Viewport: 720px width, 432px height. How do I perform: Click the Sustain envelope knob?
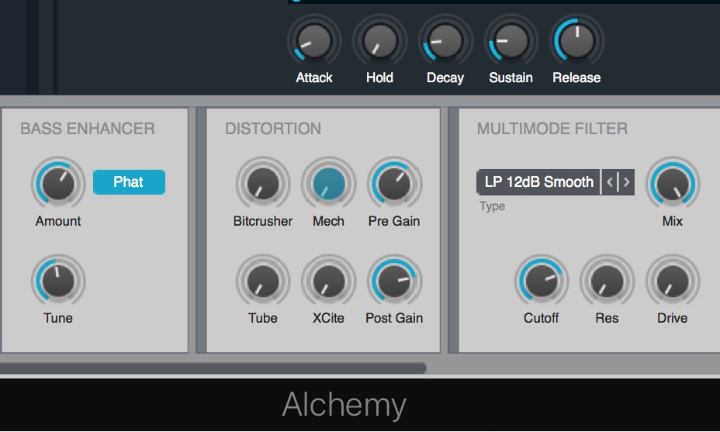511,41
